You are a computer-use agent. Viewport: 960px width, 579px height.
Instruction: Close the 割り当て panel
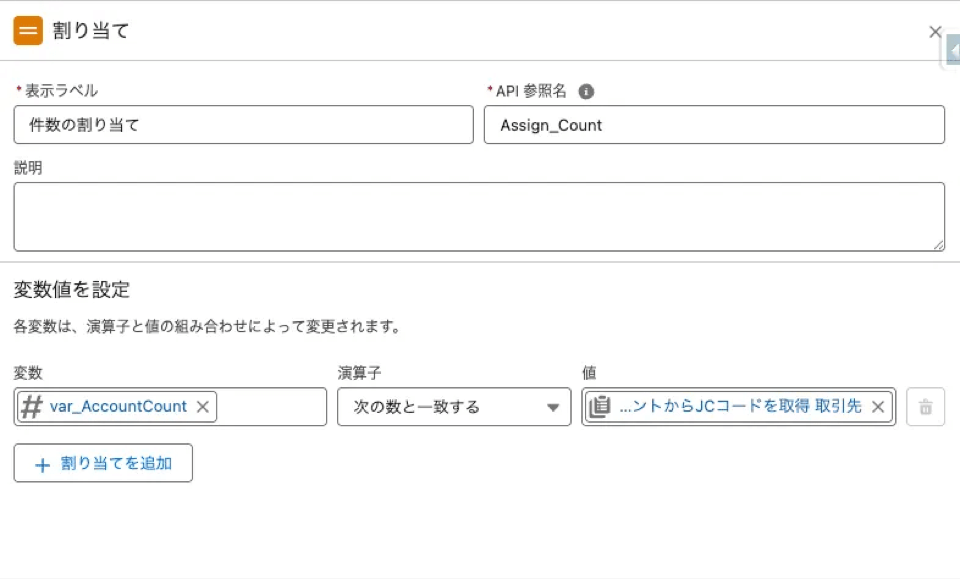click(x=935, y=32)
